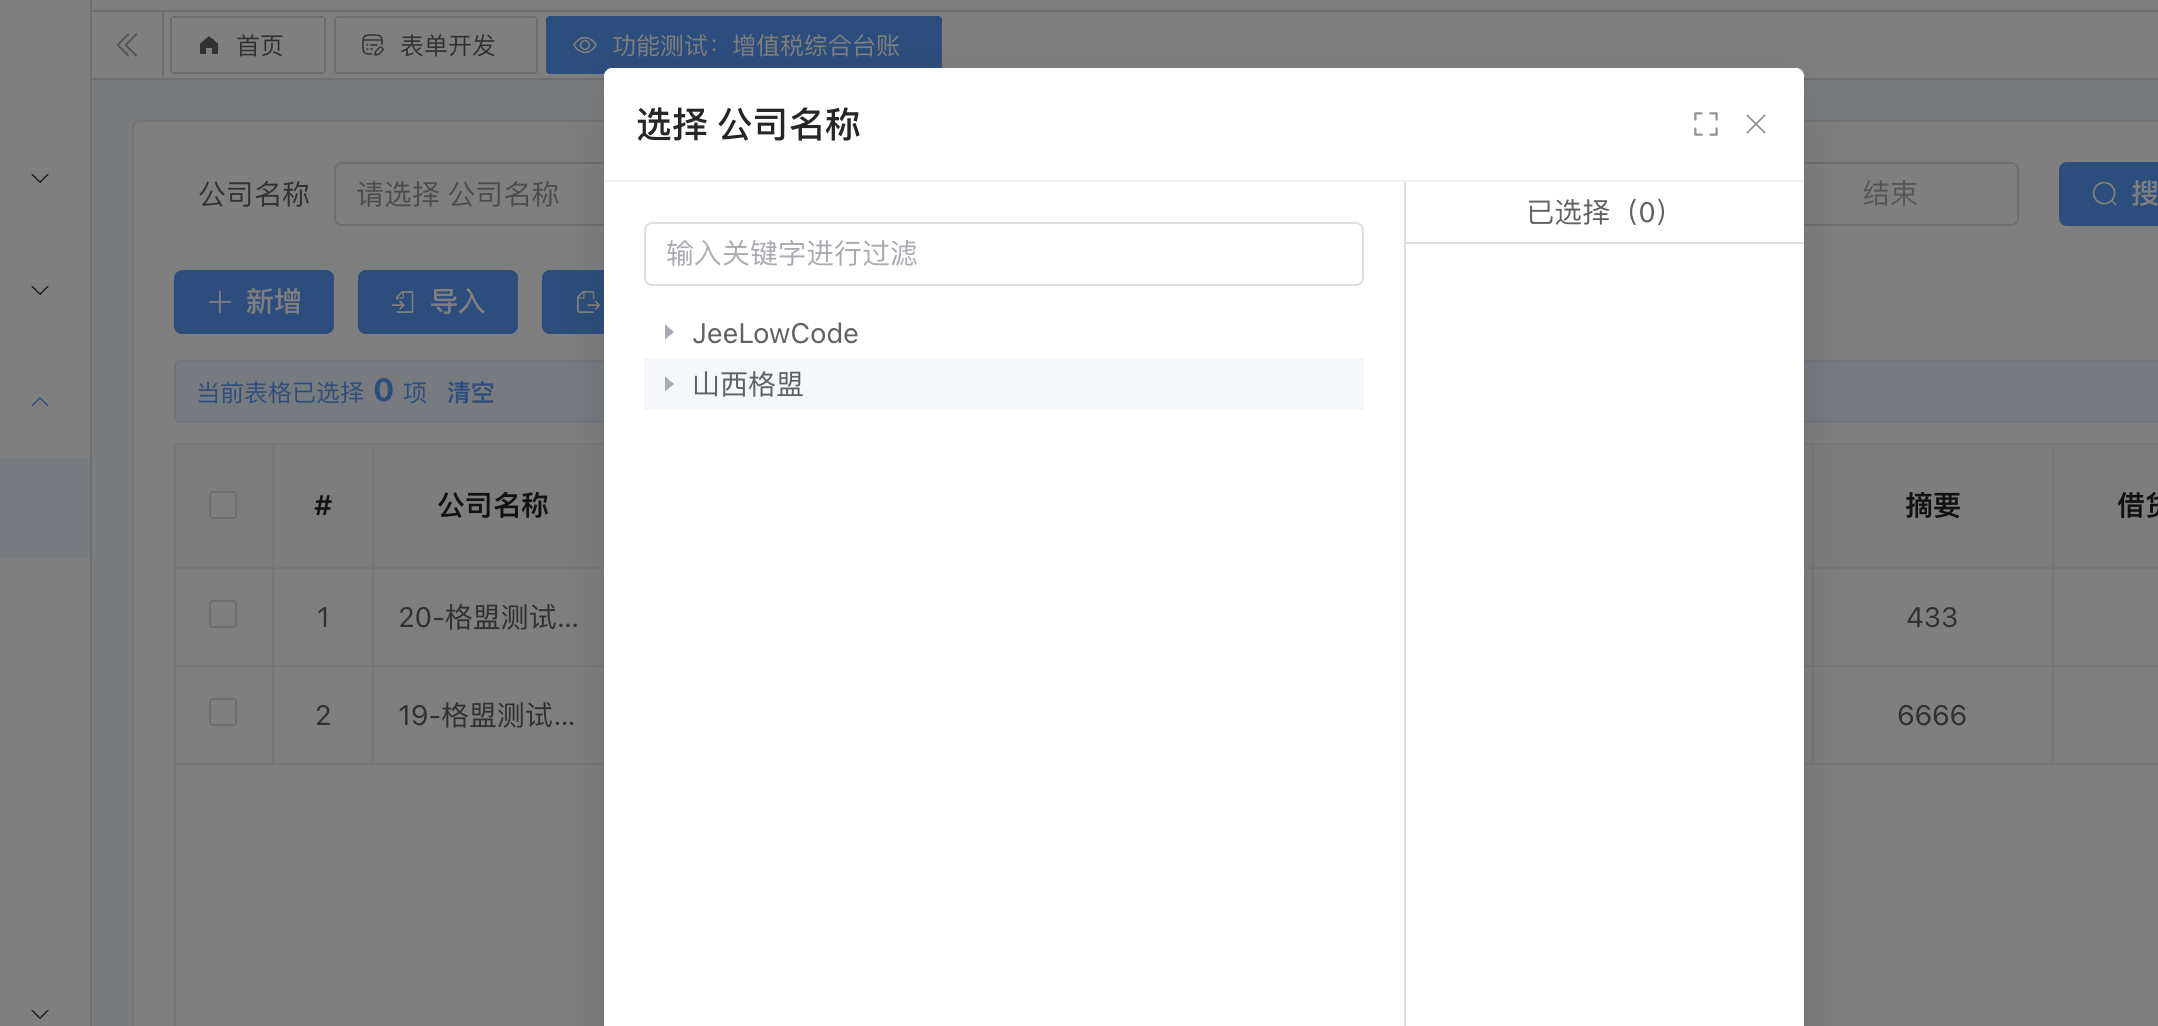Click the search magnifier icon button
The height and width of the screenshot is (1026, 2158).
[x=2104, y=194]
